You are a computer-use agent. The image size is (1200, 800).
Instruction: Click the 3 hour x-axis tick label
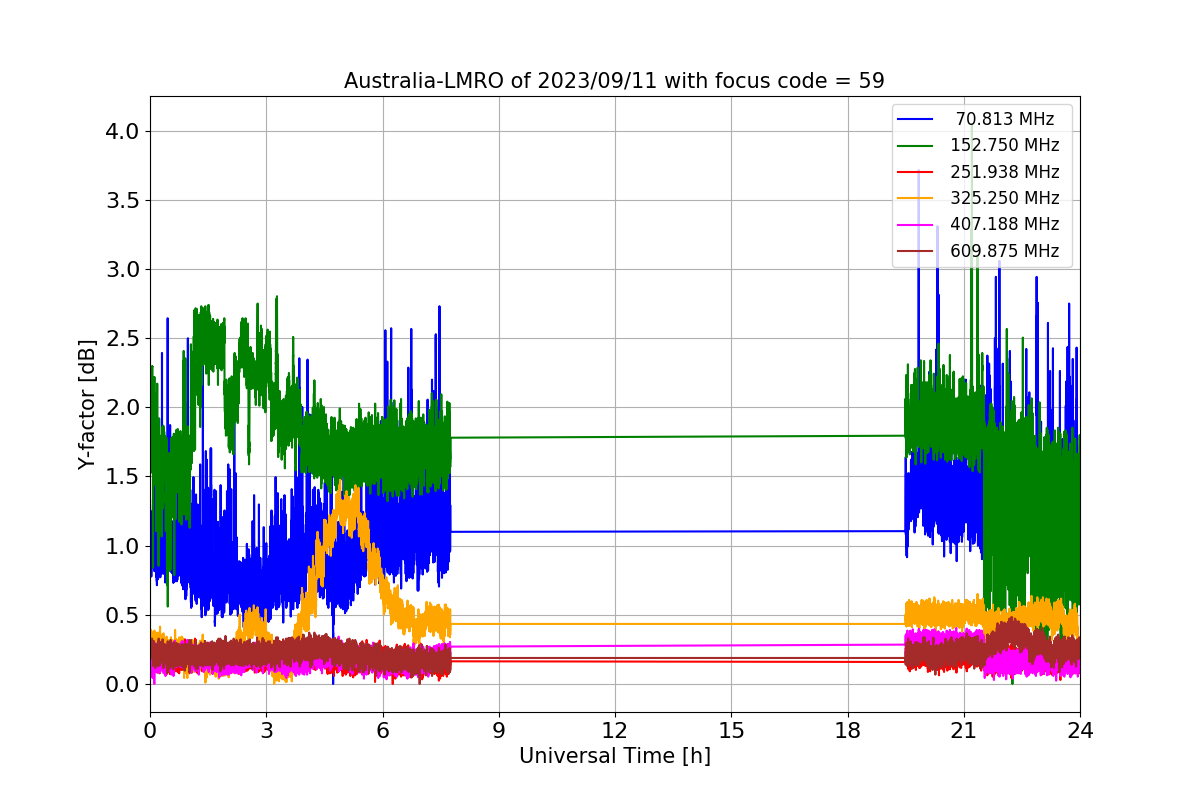coord(266,730)
